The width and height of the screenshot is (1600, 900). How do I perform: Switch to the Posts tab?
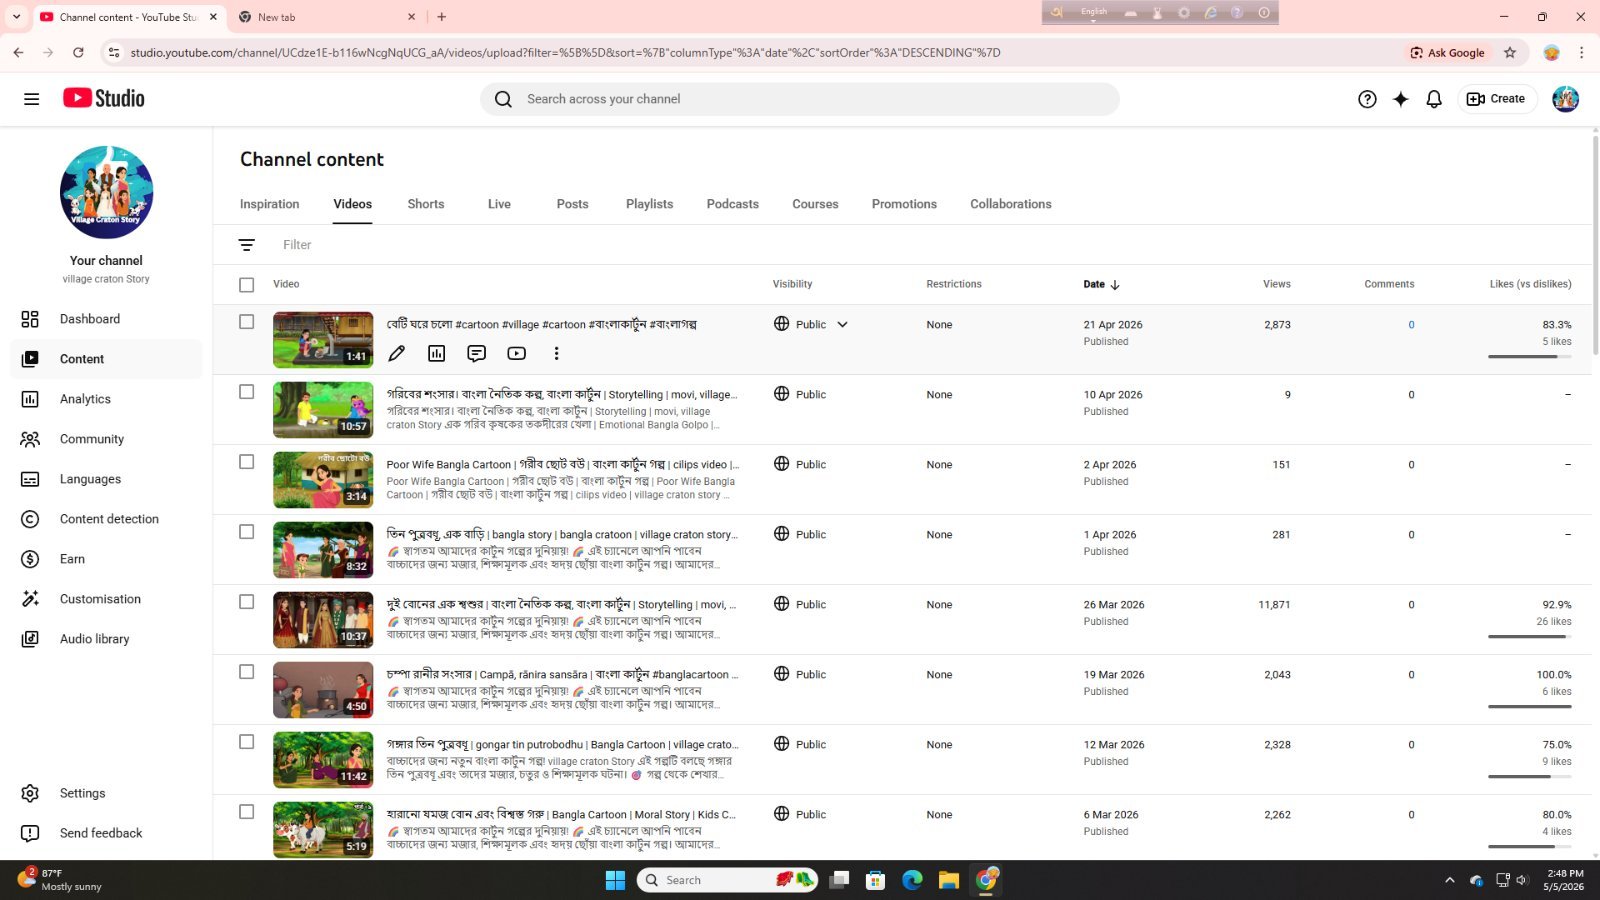572,204
